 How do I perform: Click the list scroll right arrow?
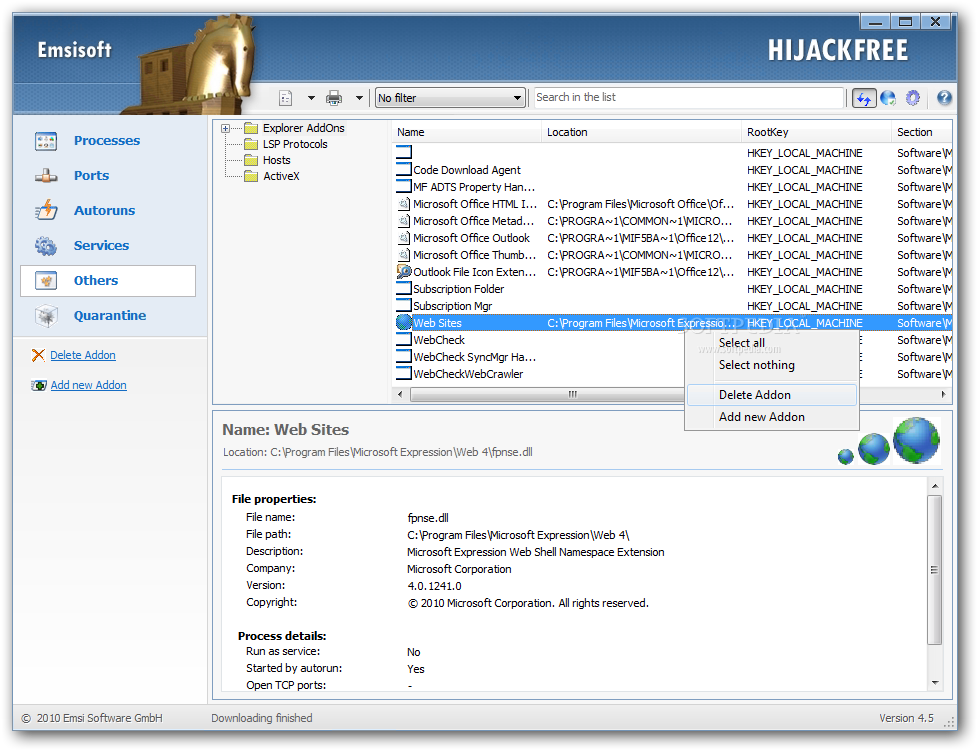(x=943, y=394)
